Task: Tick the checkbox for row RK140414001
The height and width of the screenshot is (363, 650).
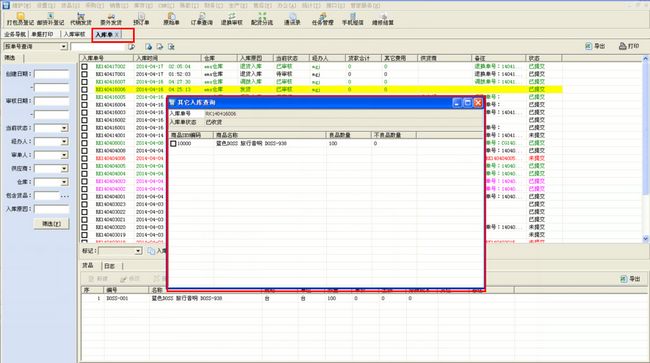Action: point(85,136)
